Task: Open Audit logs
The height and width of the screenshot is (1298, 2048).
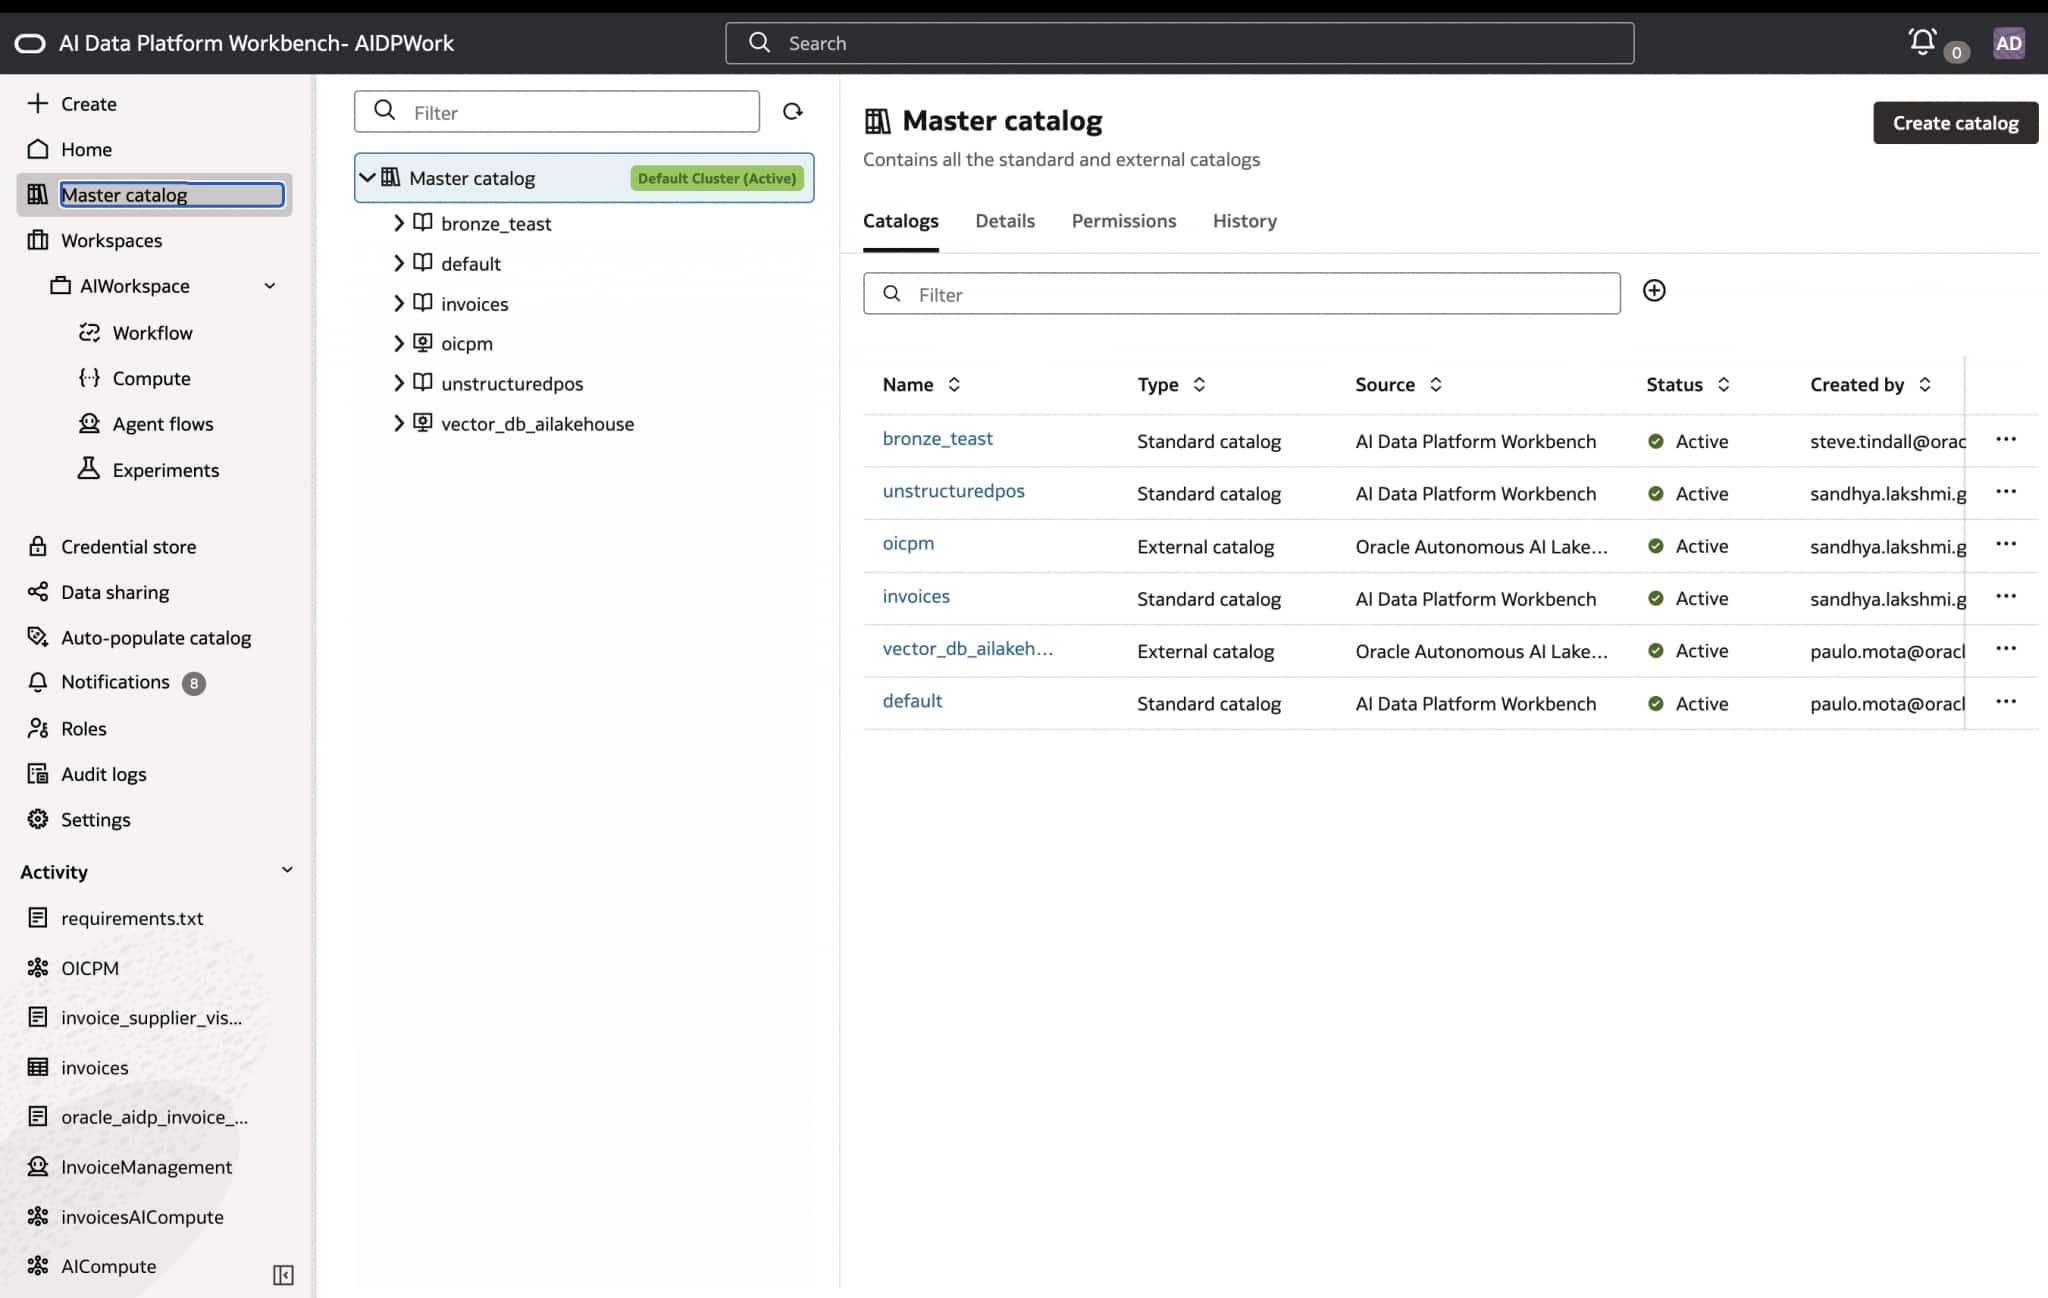Action: pyautogui.click(x=103, y=773)
